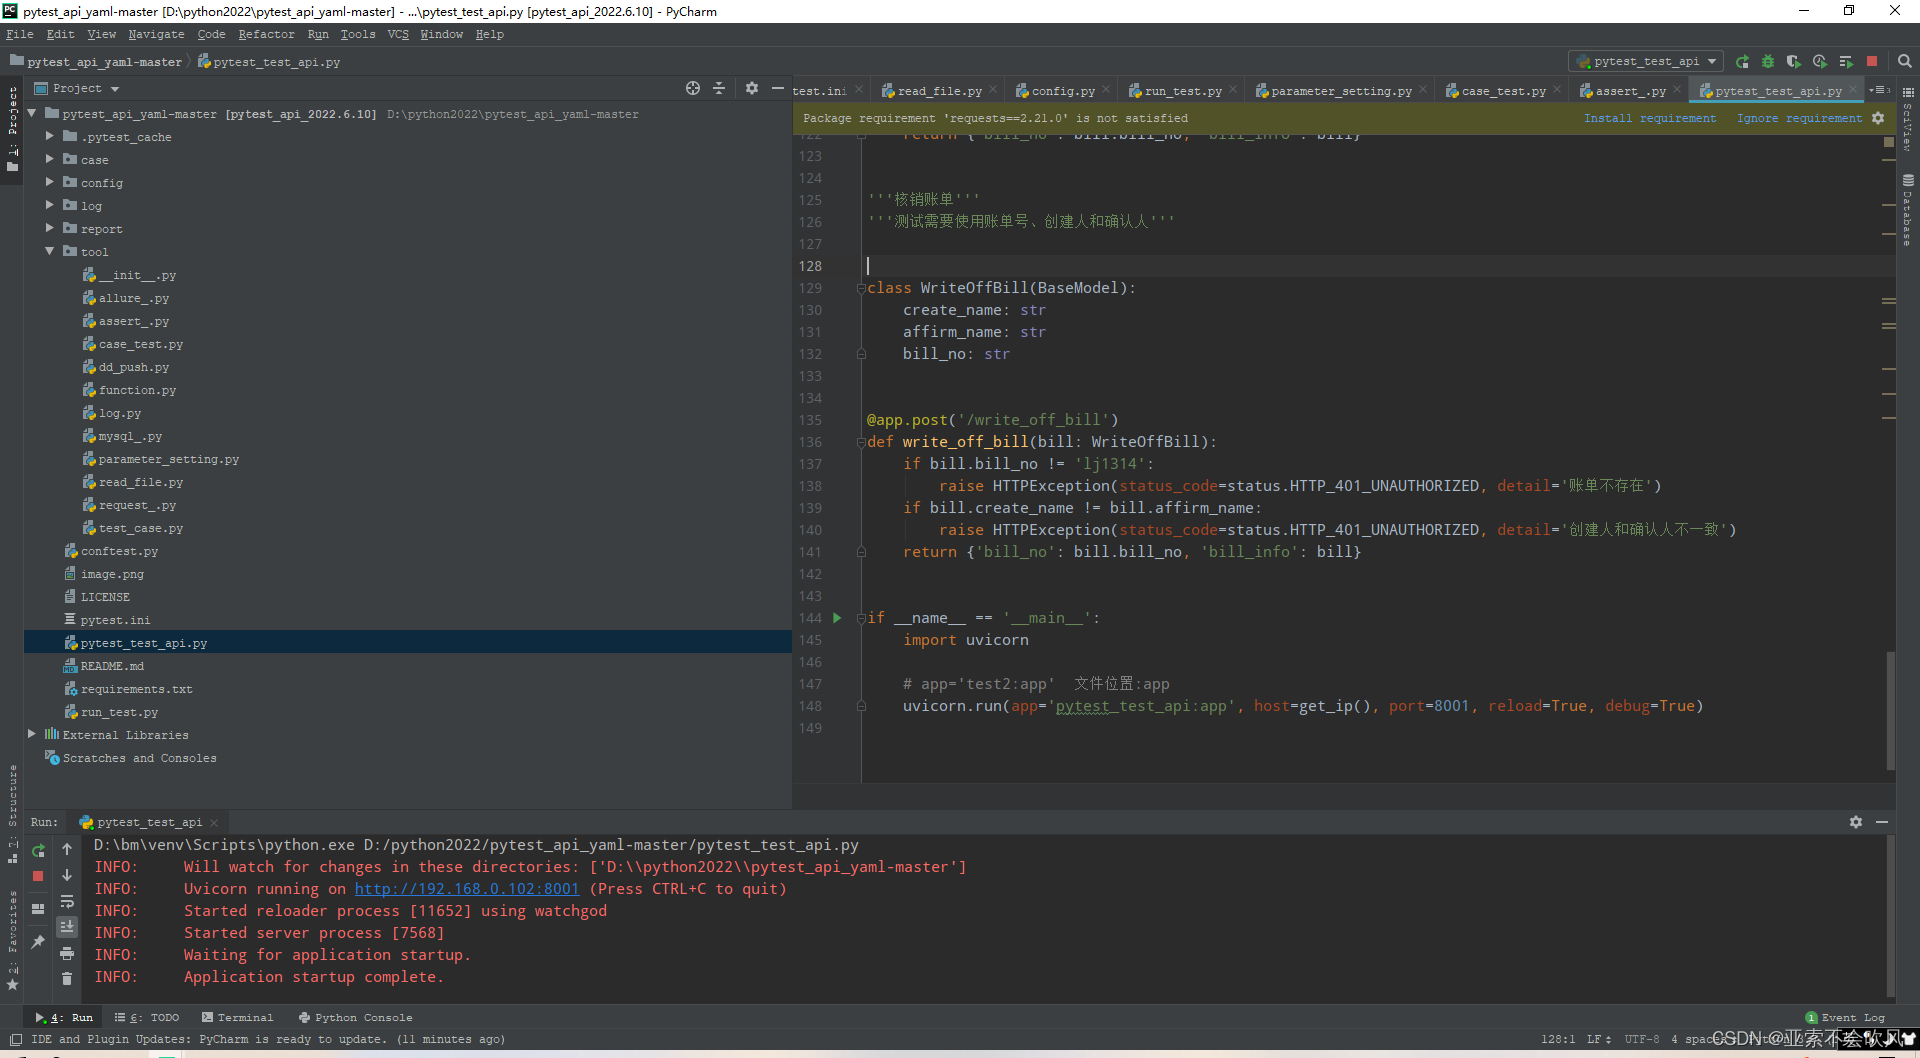1920x1058 pixels.
Task: Open the pytest_test_api run configuration dropdown
Action: [1646, 62]
